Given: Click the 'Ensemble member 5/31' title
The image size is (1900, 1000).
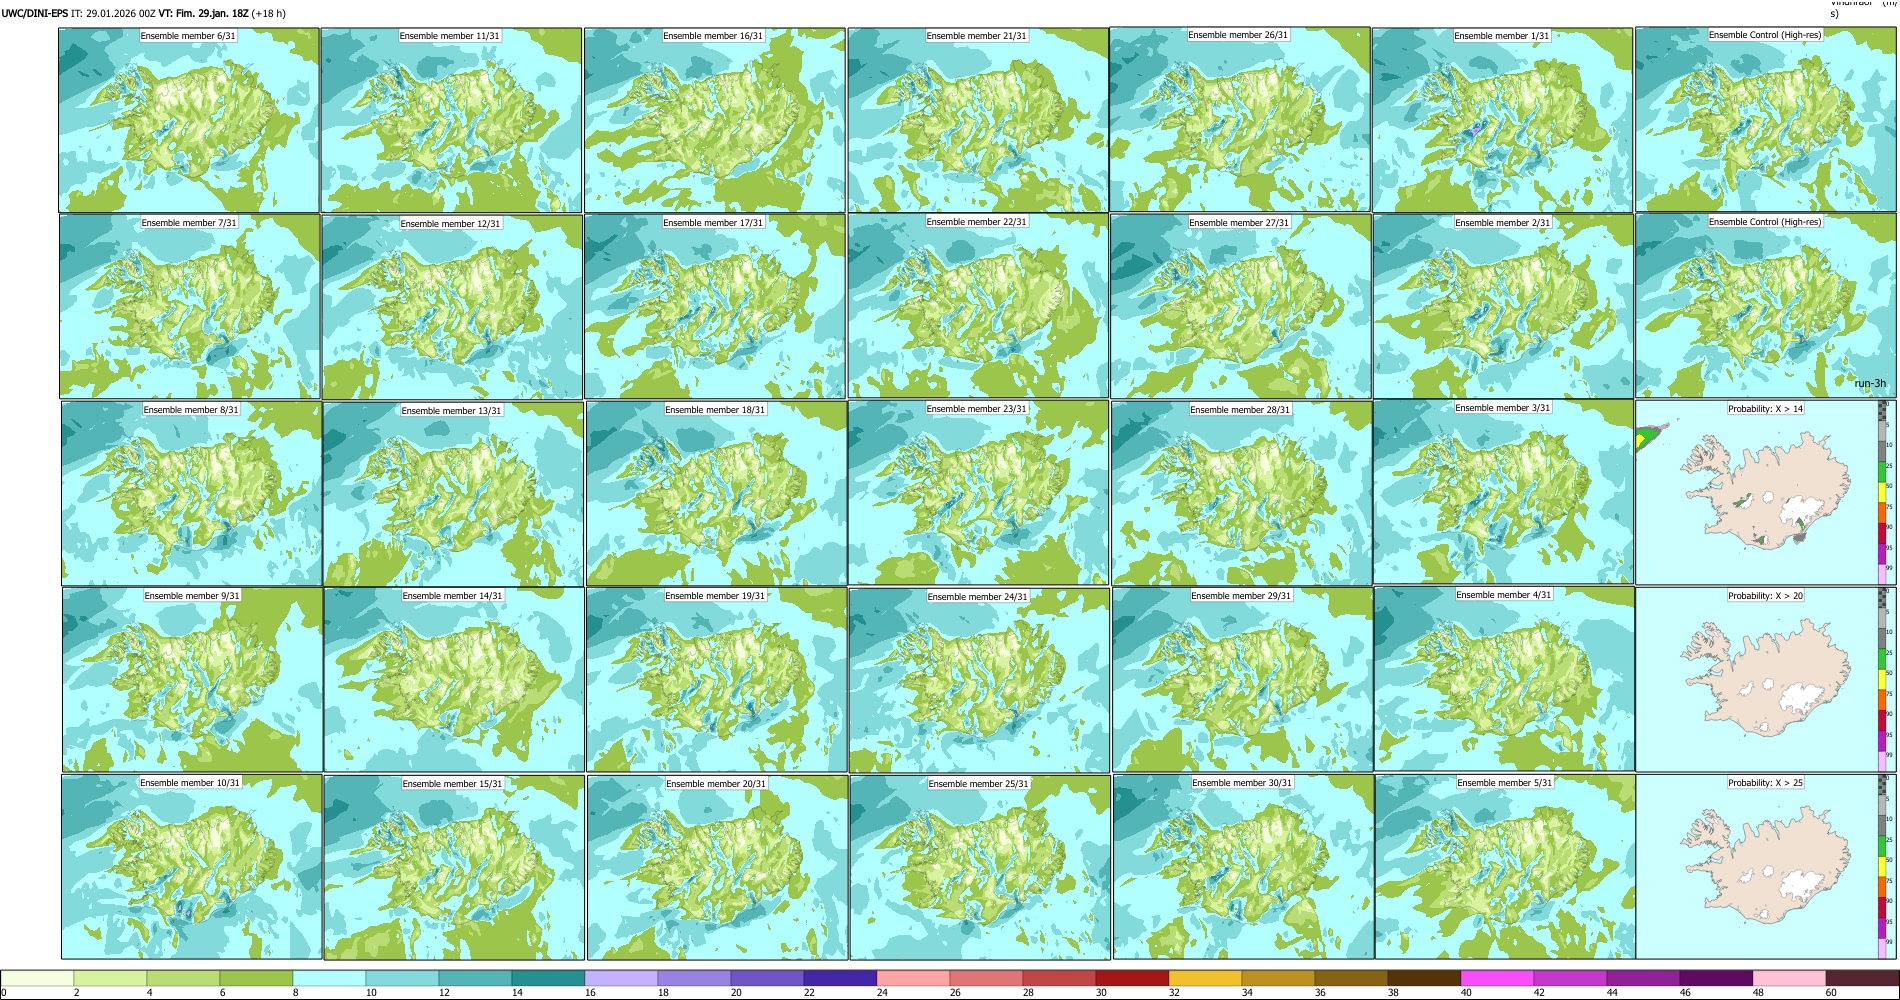Looking at the screenshot, I should [x=1505, y=782].
